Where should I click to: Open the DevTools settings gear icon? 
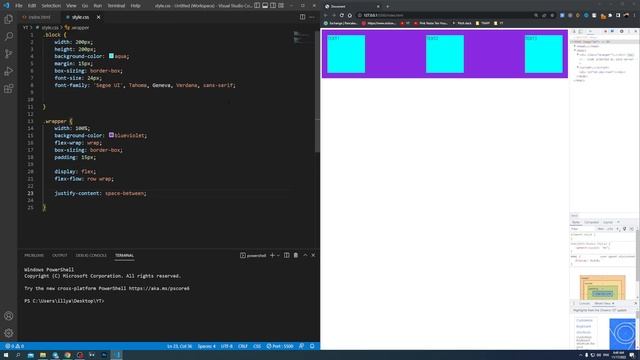[x=622, y=31]
